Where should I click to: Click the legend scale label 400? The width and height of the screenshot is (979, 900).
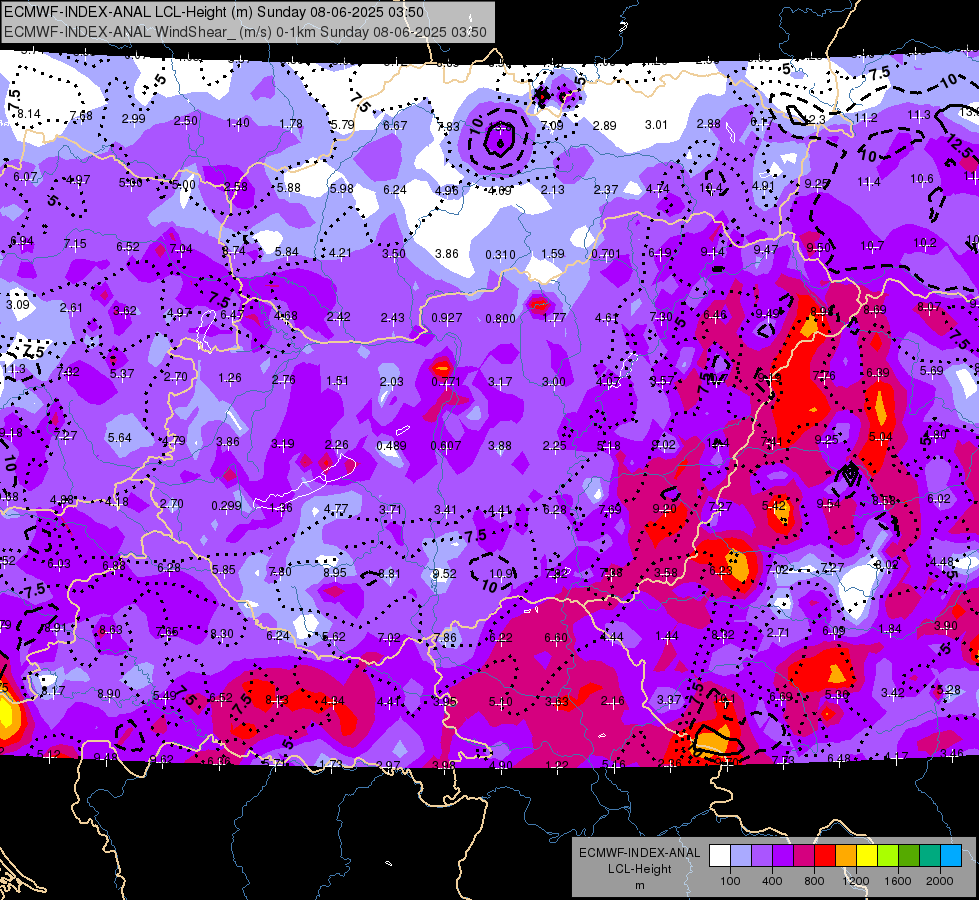pyautogui.click(x=772, y=881)
